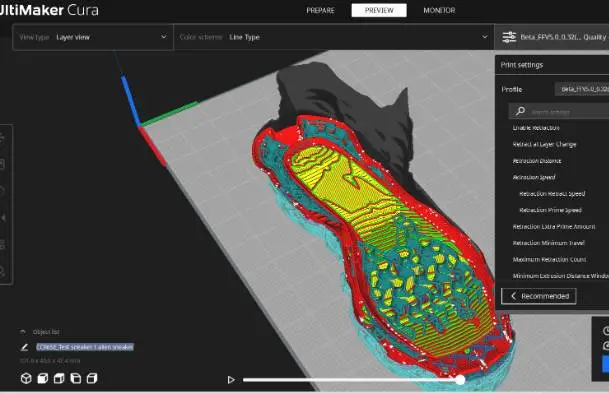The image size is (609, 394).
Task: Switch to the PREPARE stage tab
Action: click(320, 10)
